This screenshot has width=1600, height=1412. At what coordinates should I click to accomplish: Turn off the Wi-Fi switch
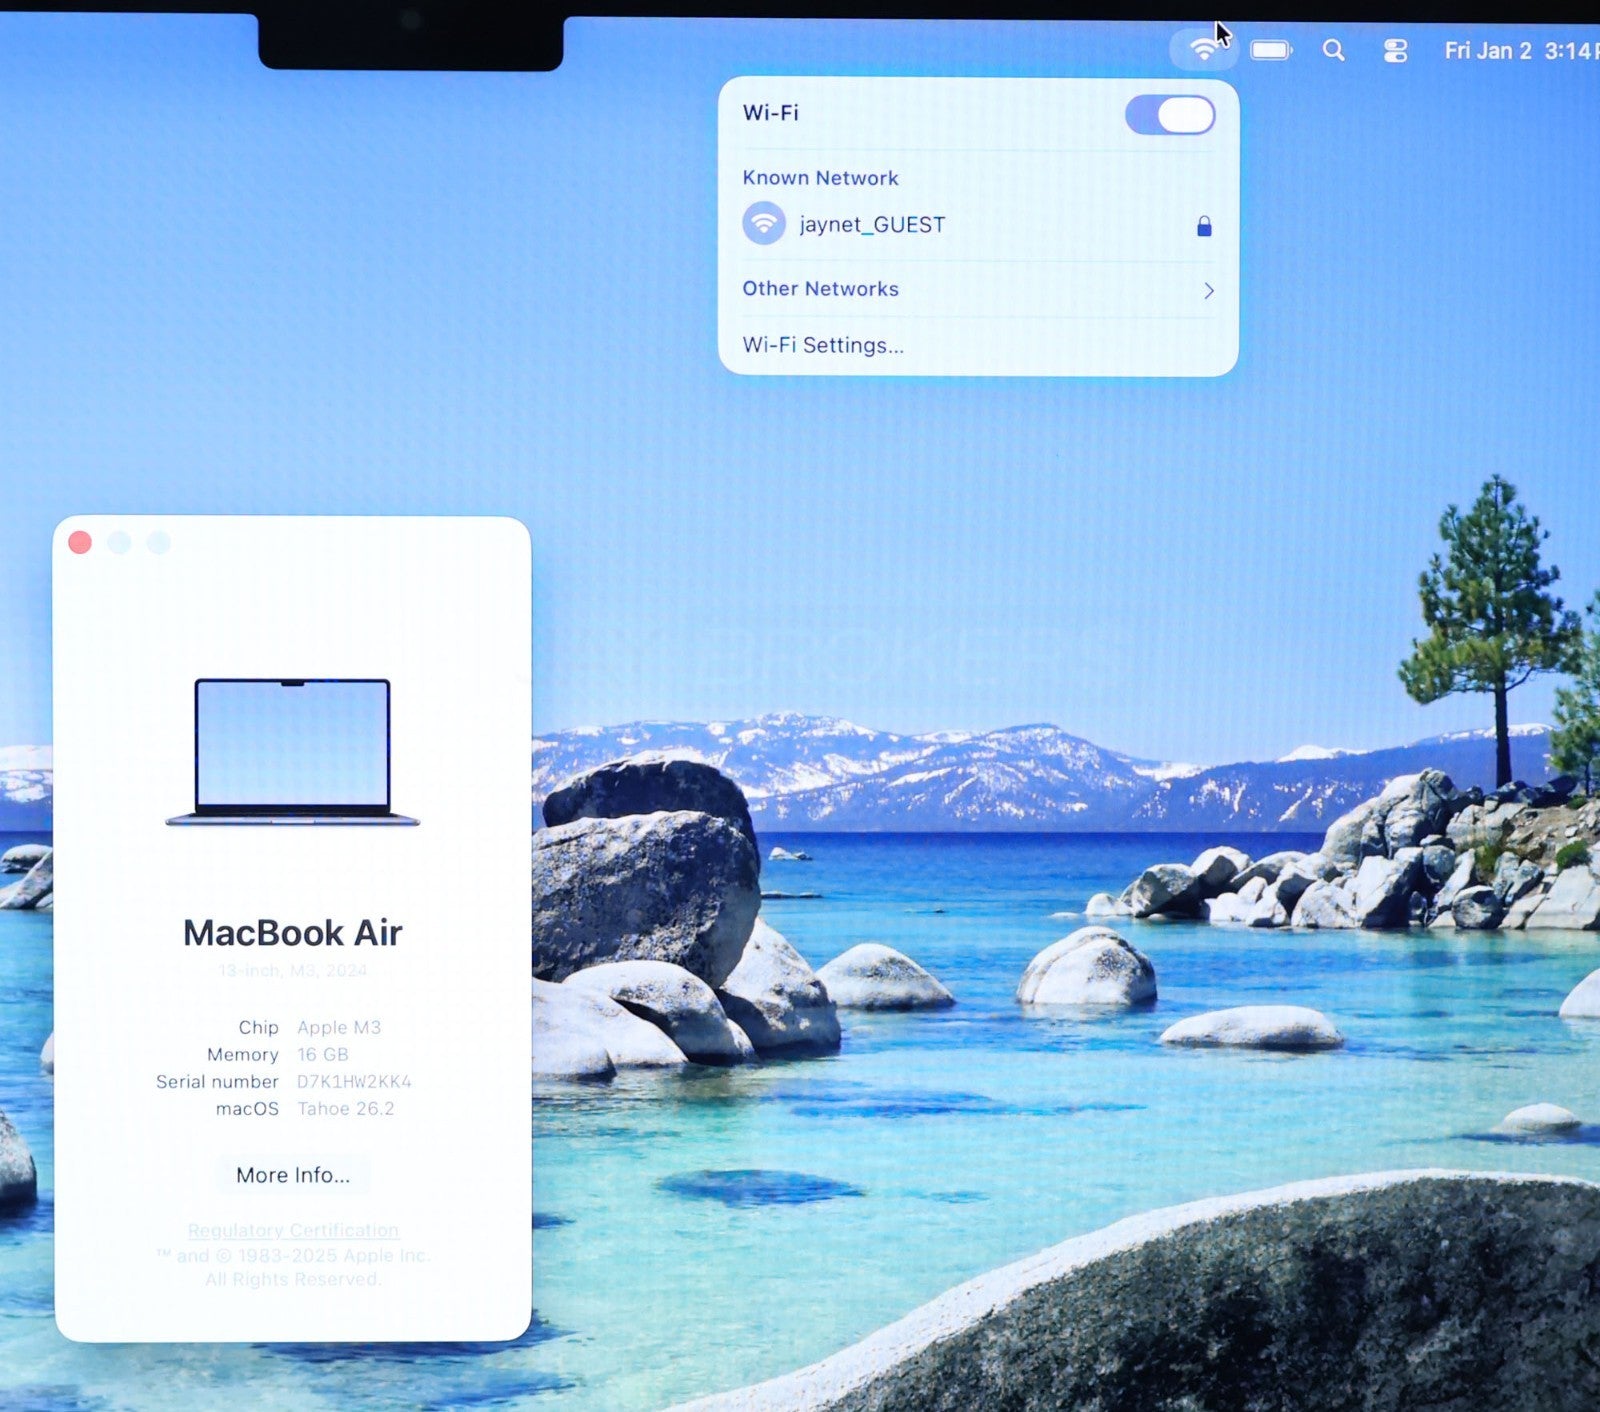pyautogui.click(x=1169, y=115)
